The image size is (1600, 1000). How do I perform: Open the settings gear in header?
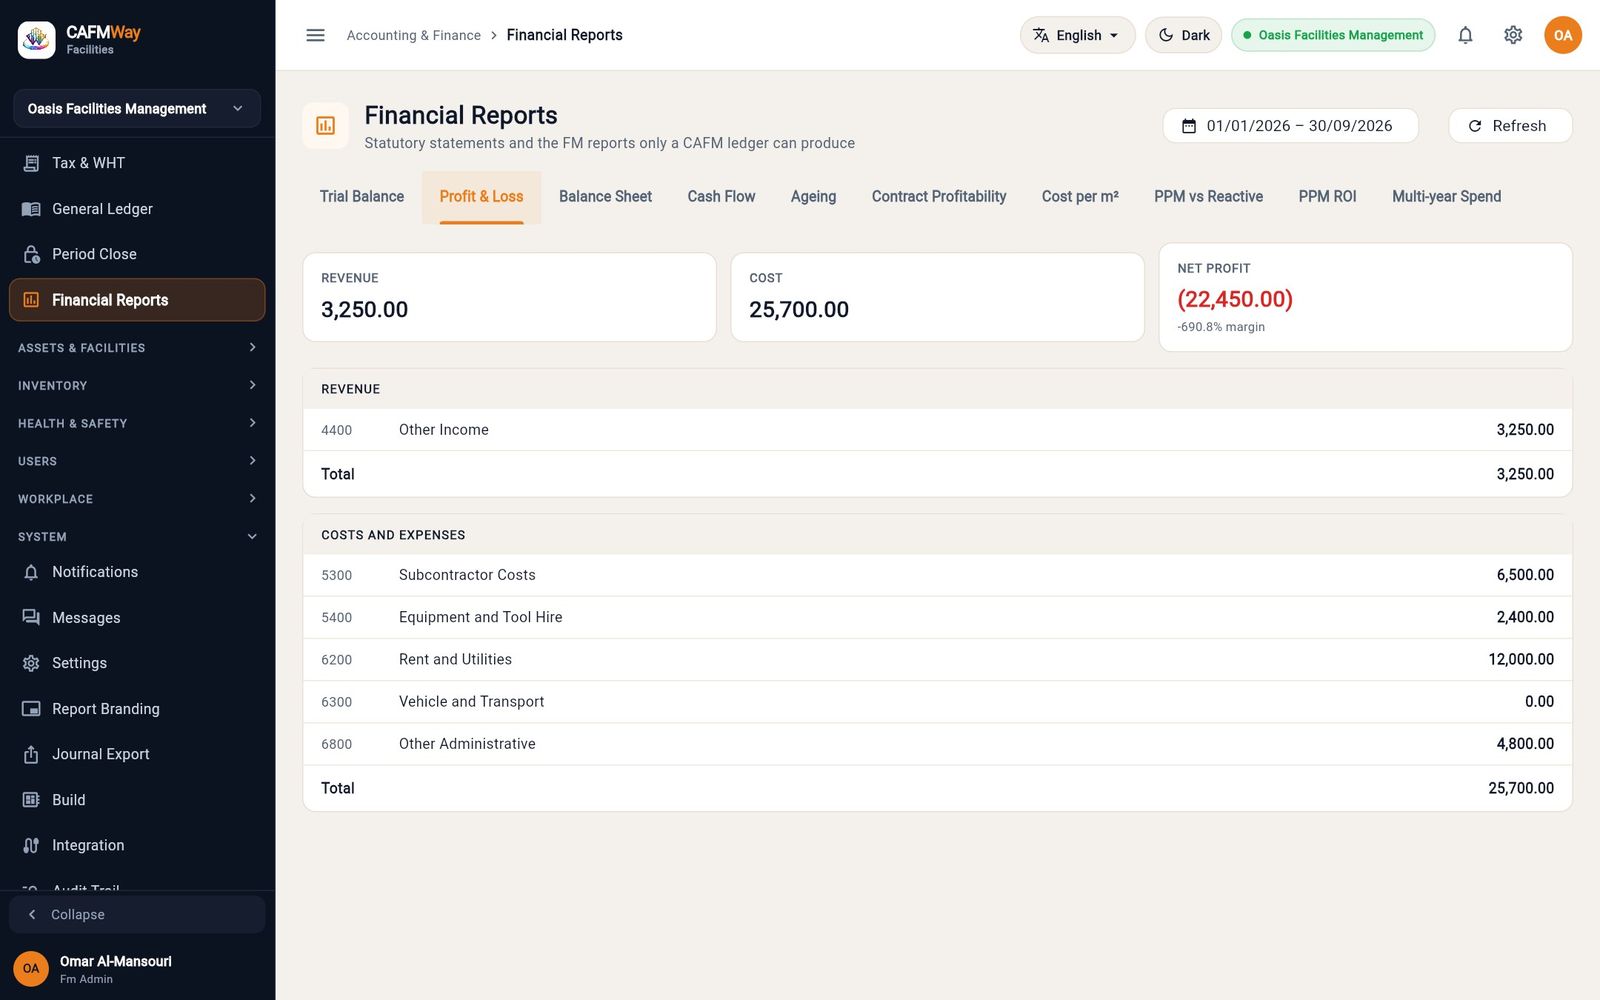(x=1513, y=35)
